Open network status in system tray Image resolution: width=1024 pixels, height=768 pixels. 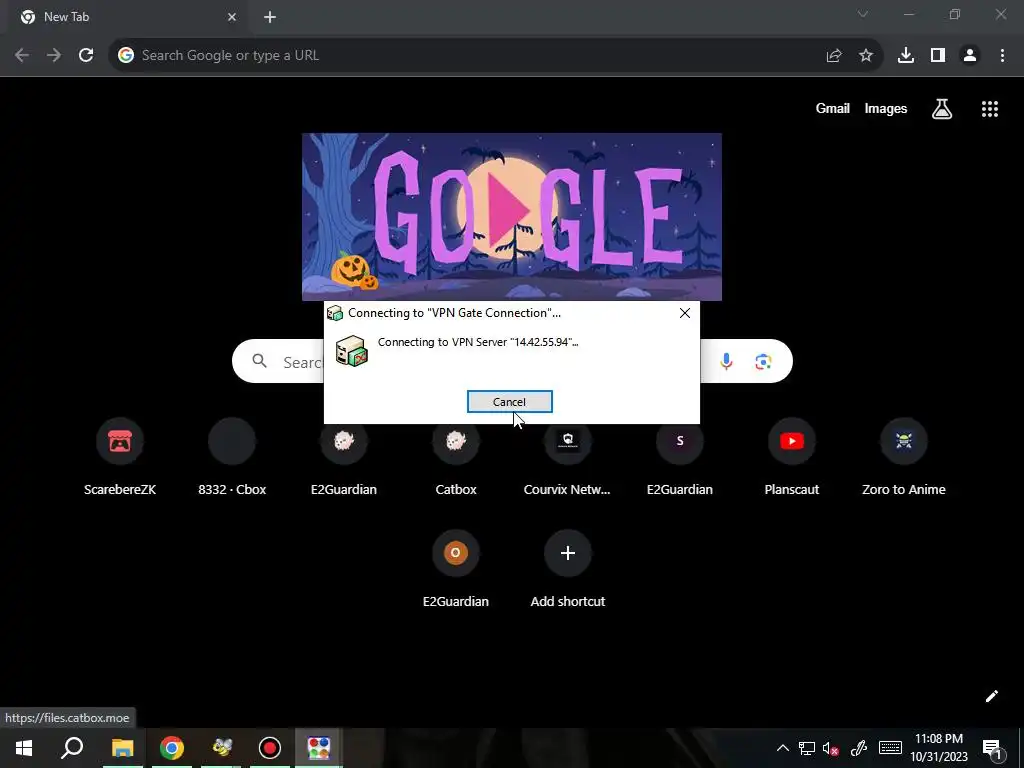(807, 748)
